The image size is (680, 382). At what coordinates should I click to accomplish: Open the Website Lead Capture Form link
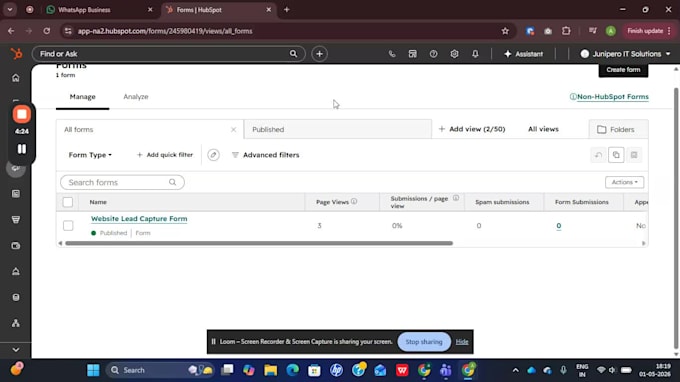[139, 219]
